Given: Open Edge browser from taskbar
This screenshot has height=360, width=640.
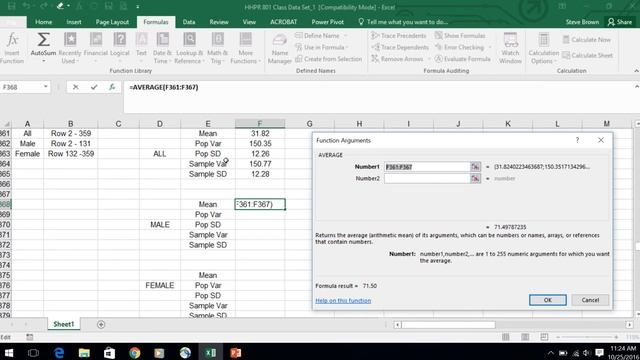Looking at the screenshot, I should point(59,353).
